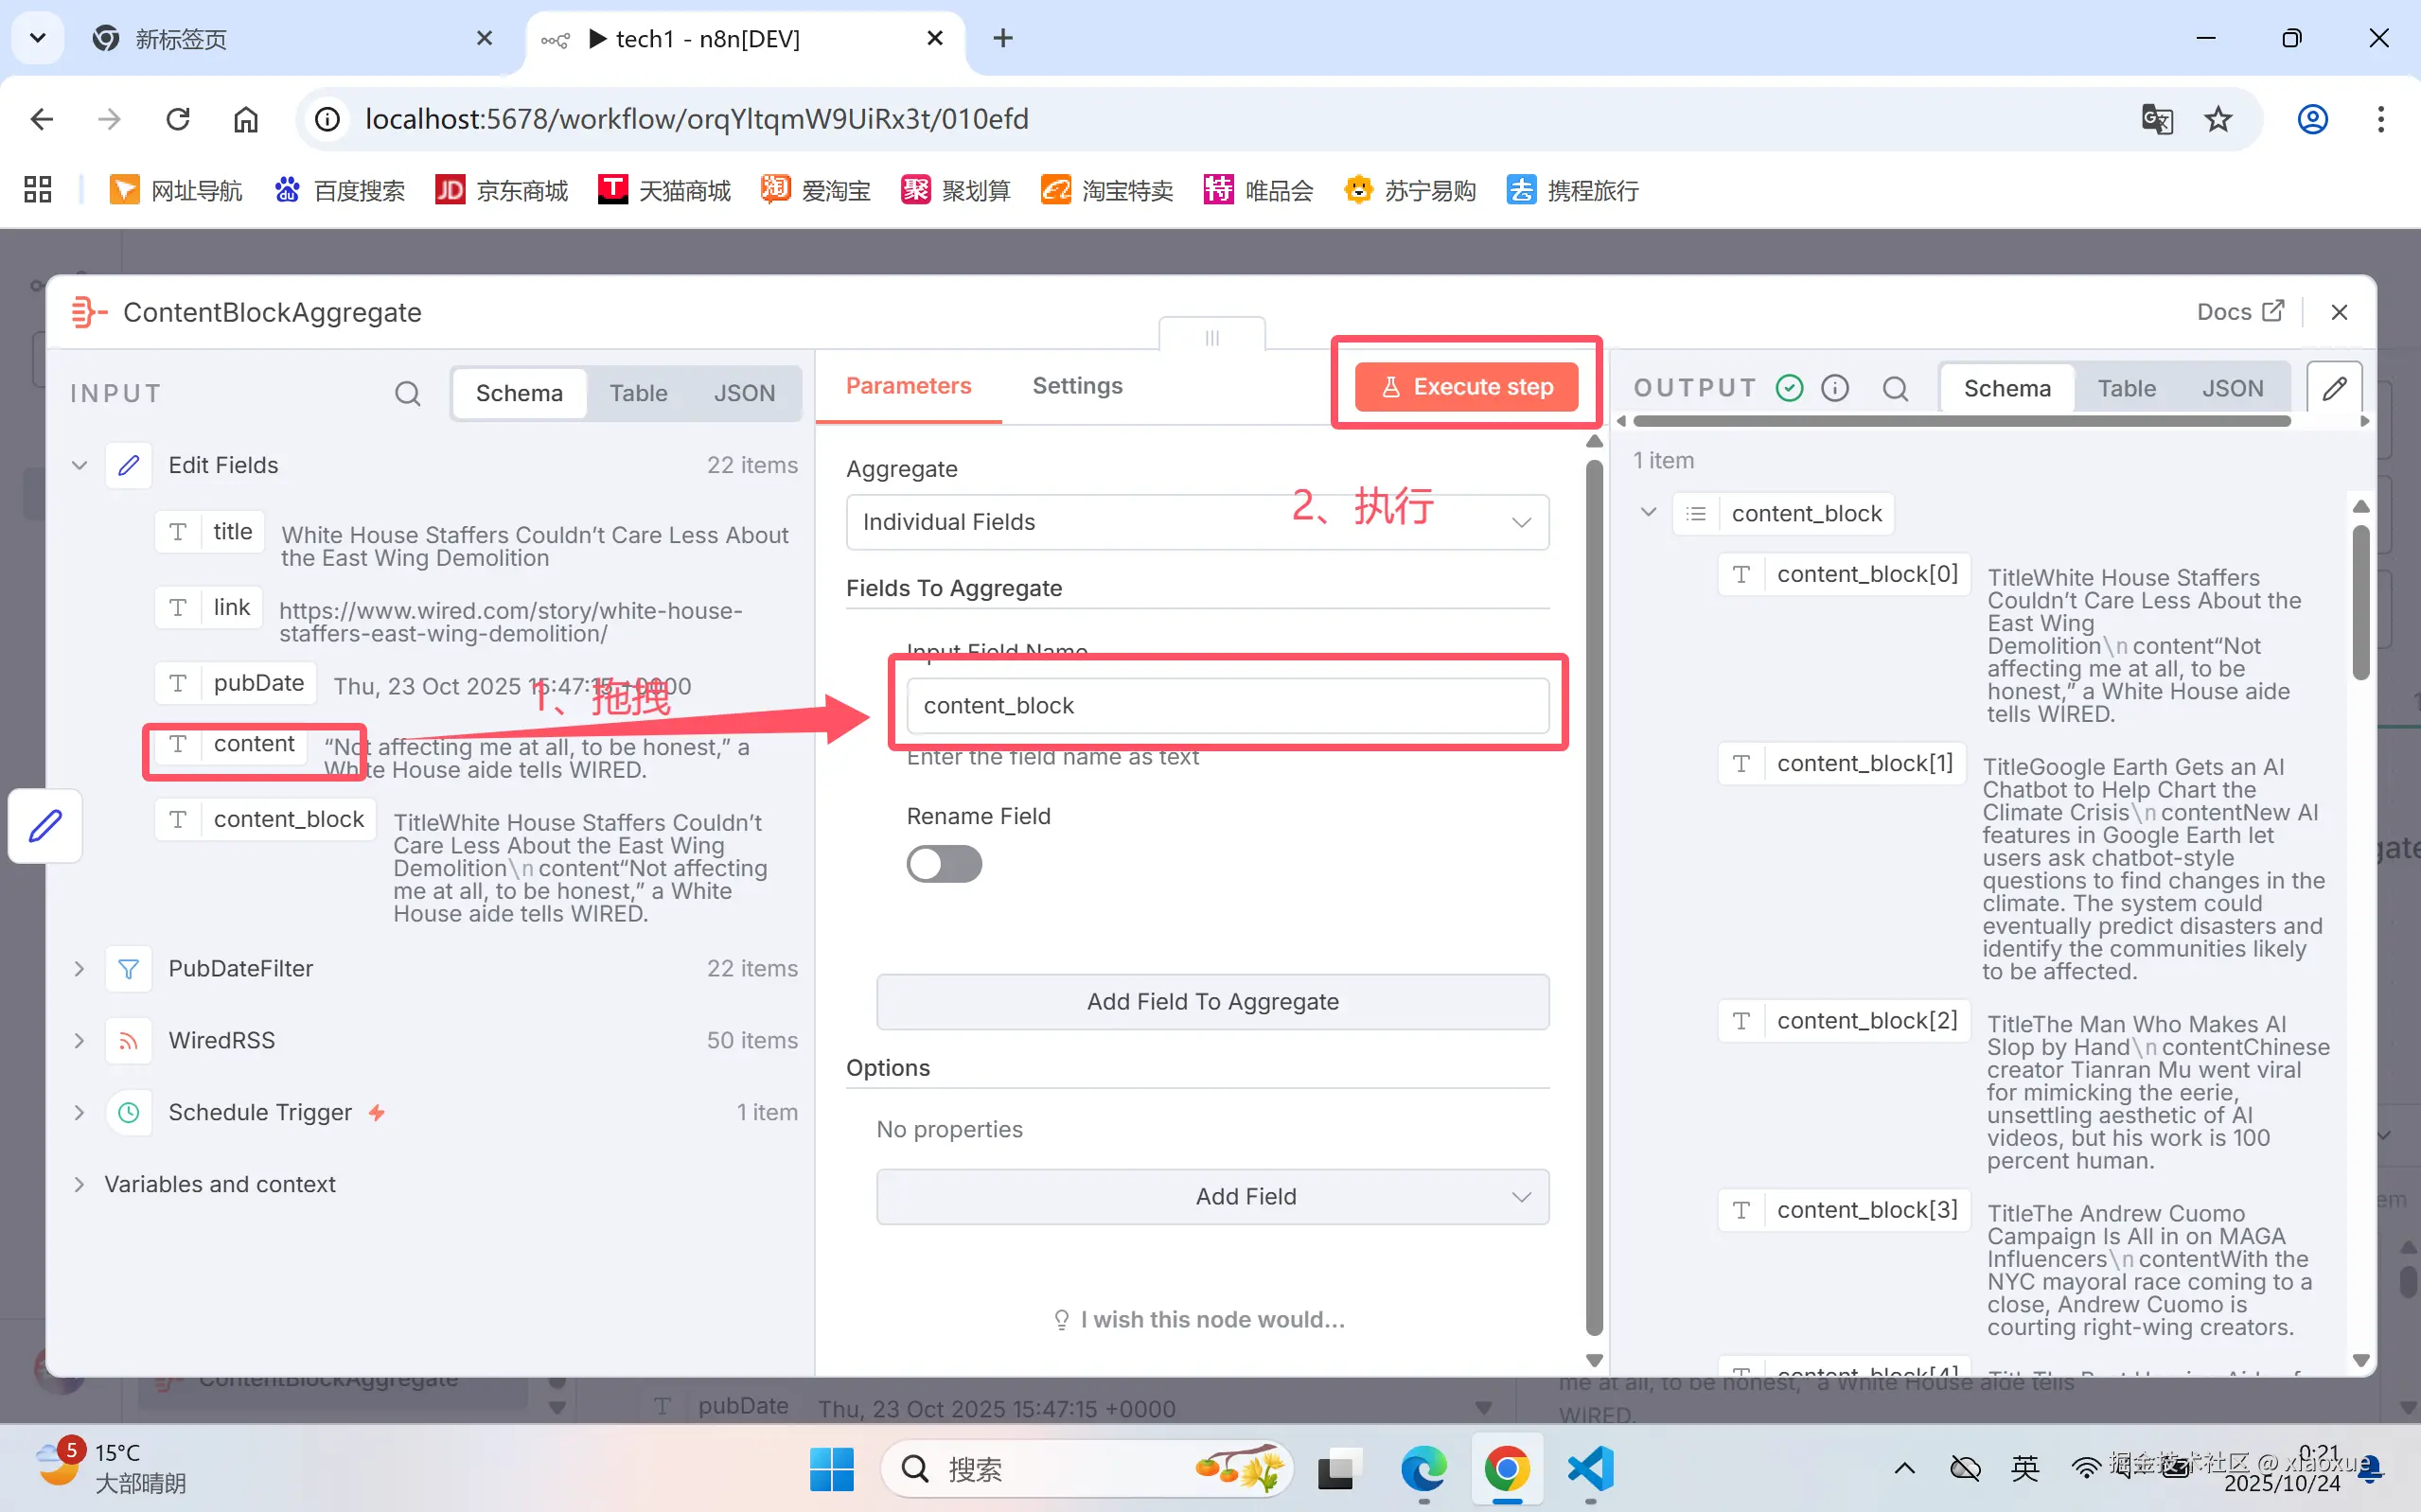Collapse the Edit Fields input group
Viewport: 2421px width, 1512px height.
tap(79, 465)
